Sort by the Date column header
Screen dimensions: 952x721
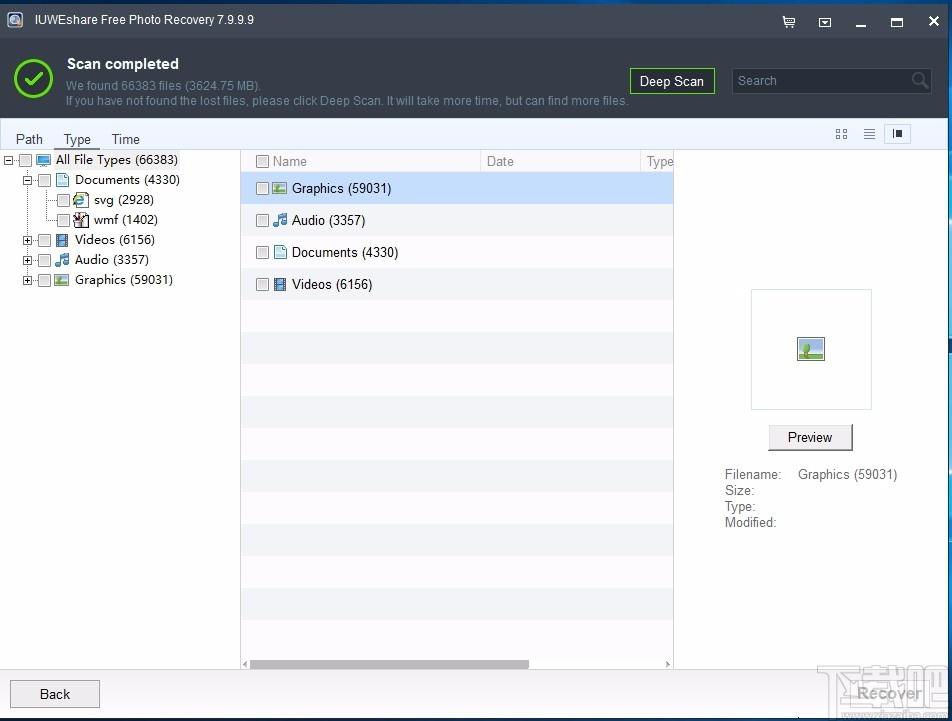click(x=560, y=161)
